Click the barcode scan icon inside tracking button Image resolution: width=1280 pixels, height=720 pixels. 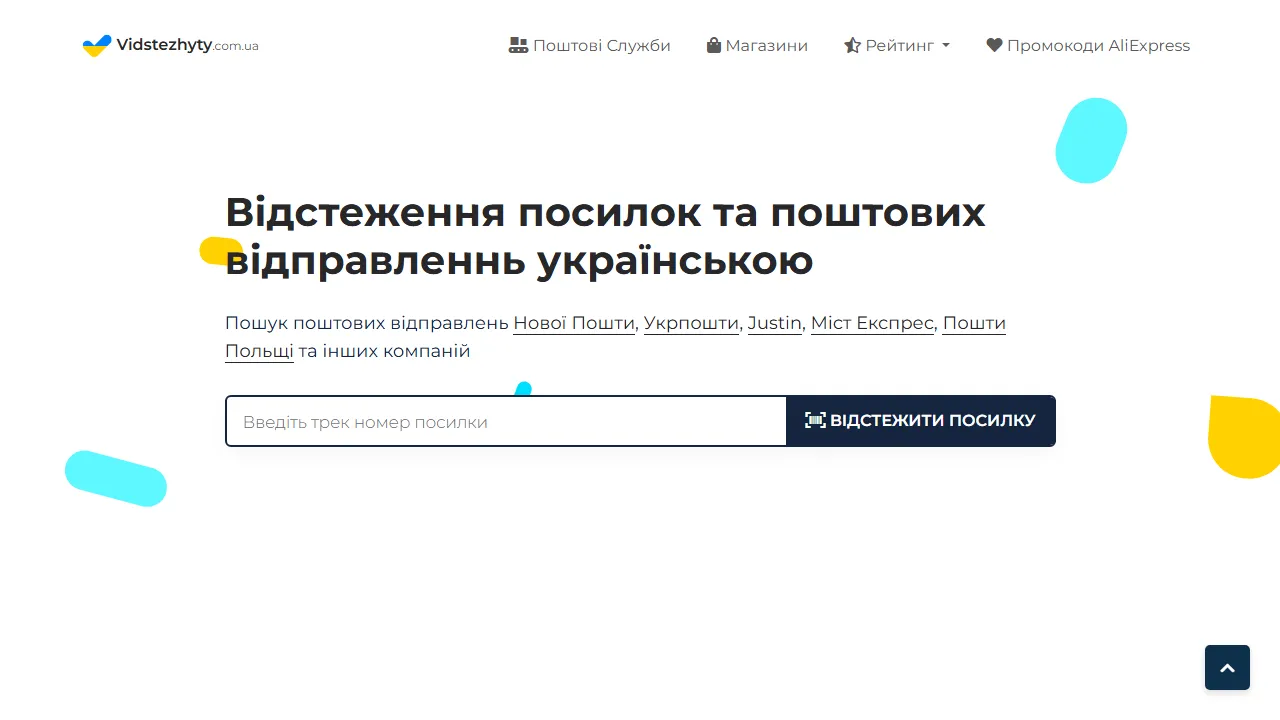click(816, 420)
